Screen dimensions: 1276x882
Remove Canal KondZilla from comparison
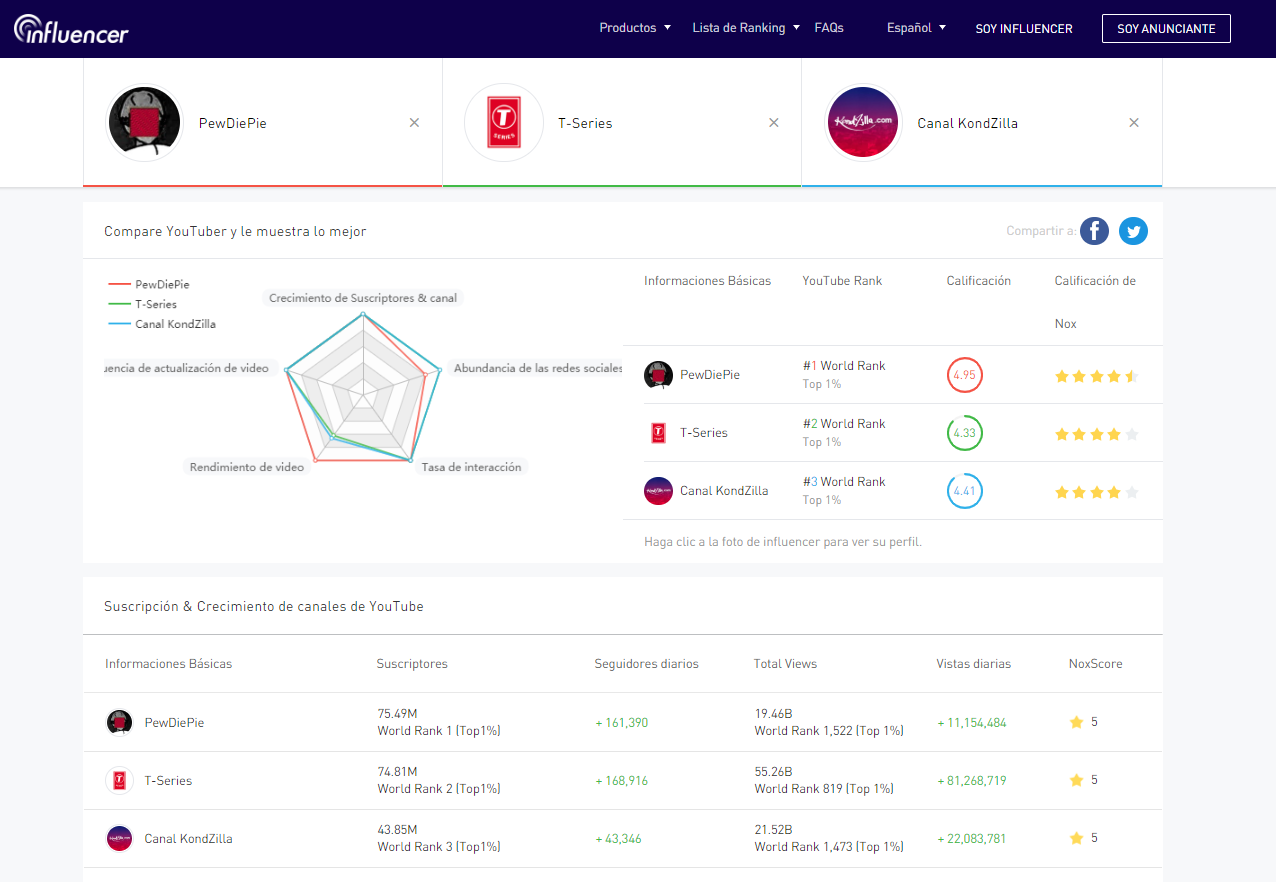1134,123
